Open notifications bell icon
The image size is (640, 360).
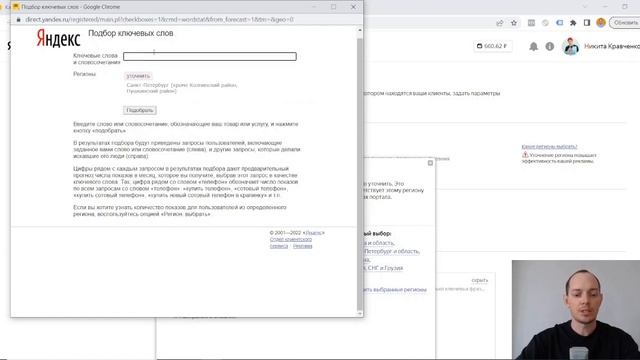click(x=533, y=47)
